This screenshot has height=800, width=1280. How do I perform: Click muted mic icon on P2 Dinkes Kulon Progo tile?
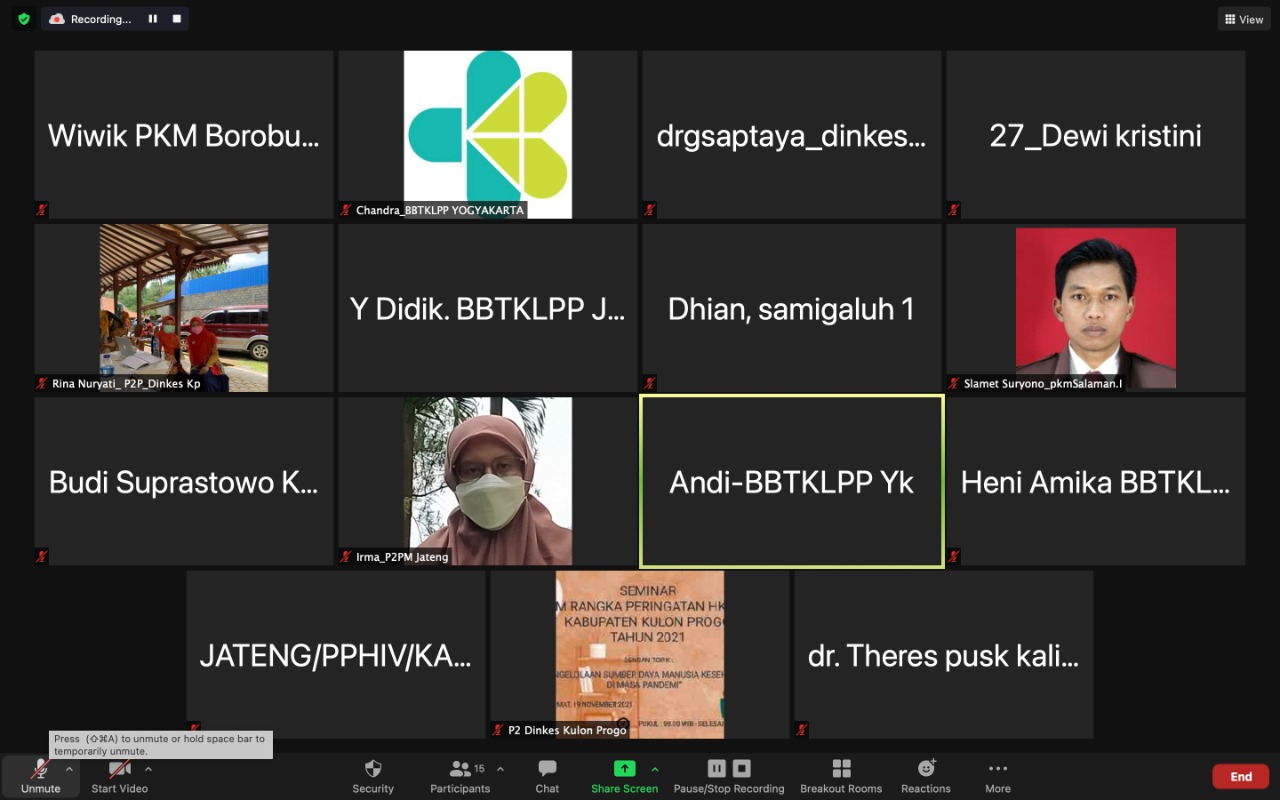pos(498,730)
